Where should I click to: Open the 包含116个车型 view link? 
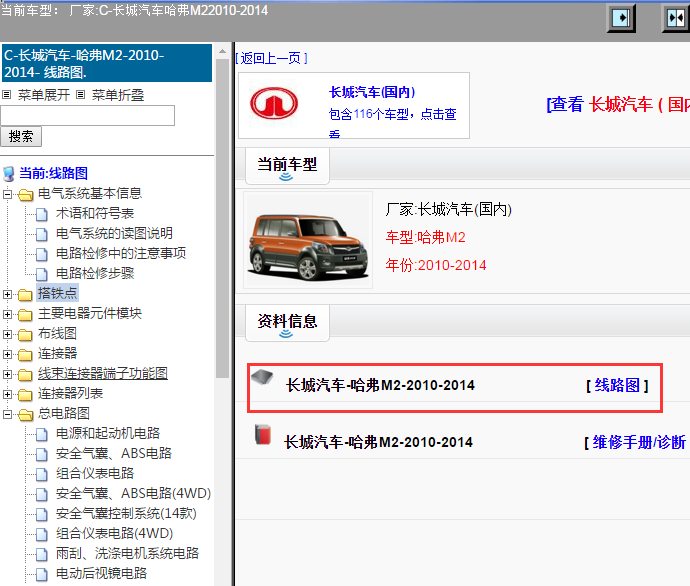pyautogui.click(x=393, y=114)
